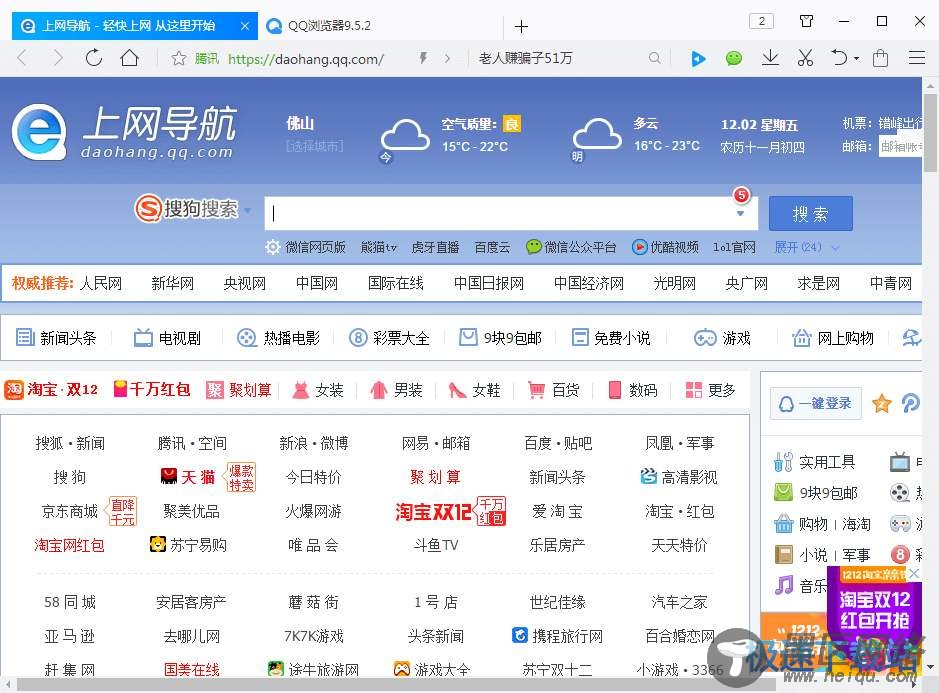The height and width of the screenshot is (693, 939).
Task: Open the skin shirt icon in title bar
Action: (807, 22)
